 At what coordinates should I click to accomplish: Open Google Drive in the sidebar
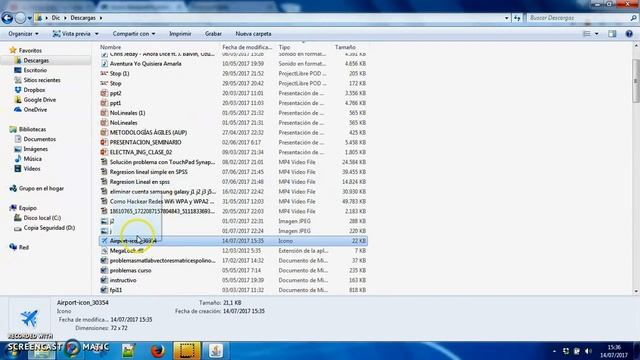39,100
